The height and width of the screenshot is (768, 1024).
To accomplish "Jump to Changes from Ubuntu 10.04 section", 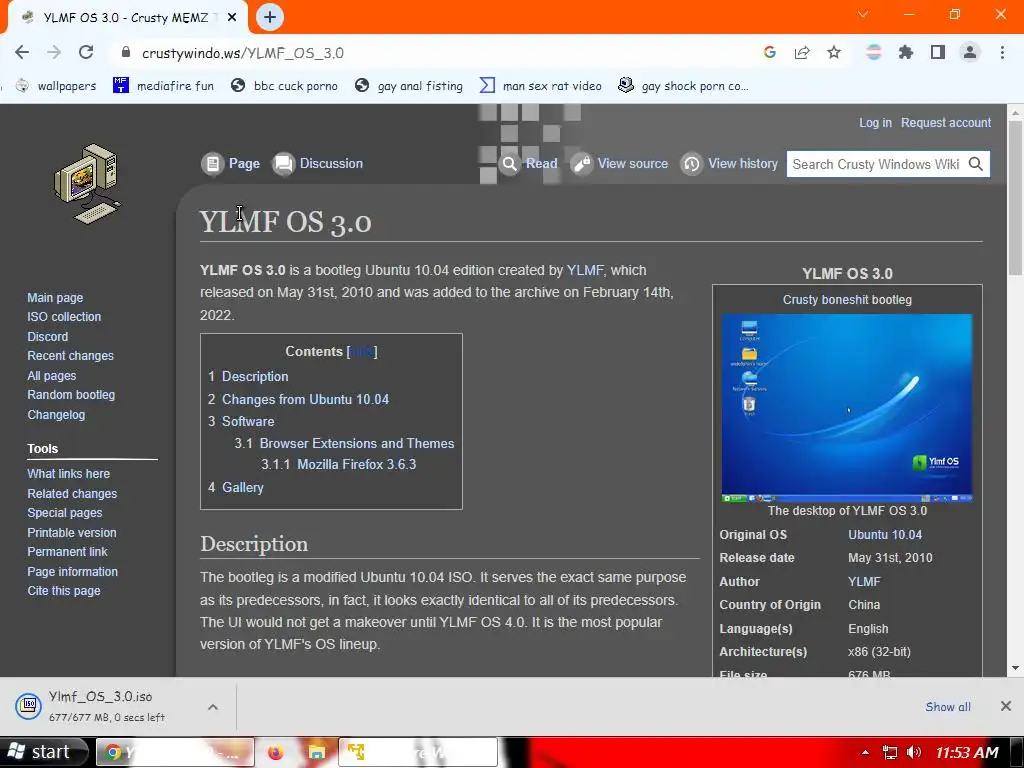I will 306,399.
